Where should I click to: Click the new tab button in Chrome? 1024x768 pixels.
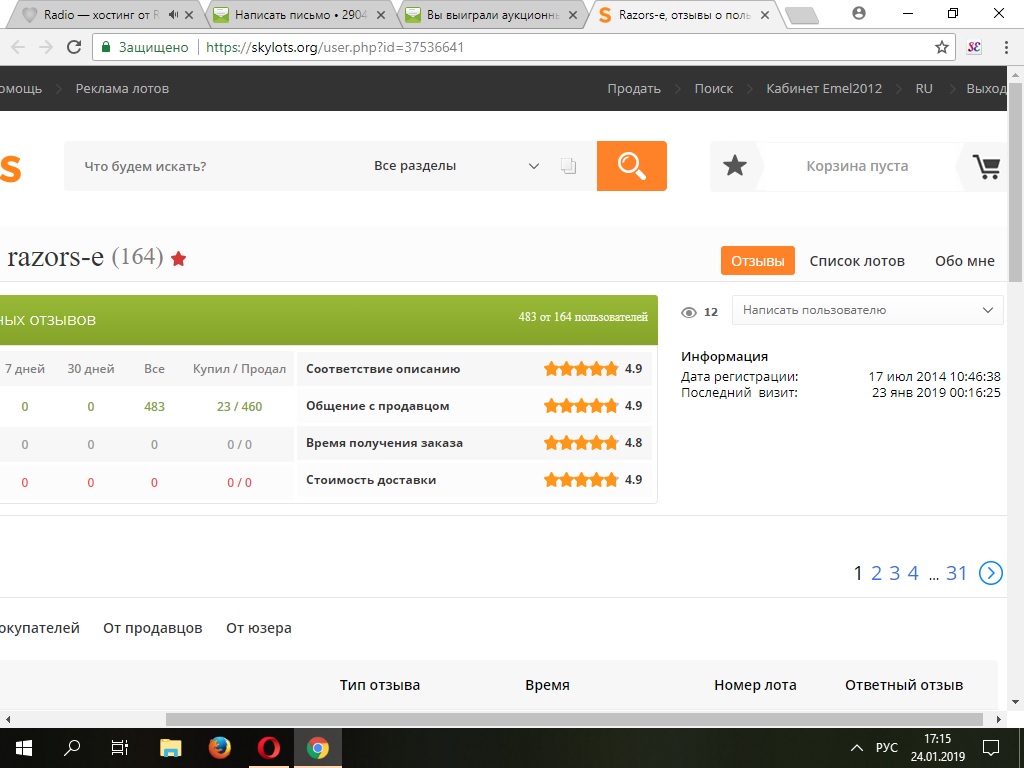pos(801,16)
